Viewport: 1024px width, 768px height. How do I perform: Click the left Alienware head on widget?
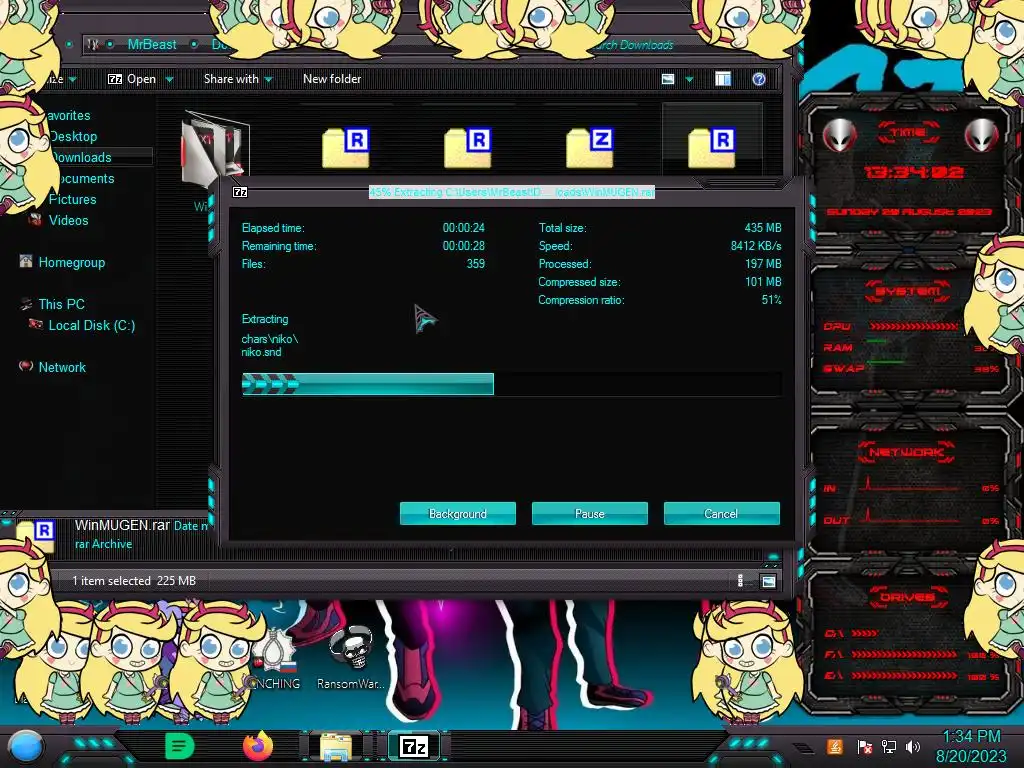point(839,135)
